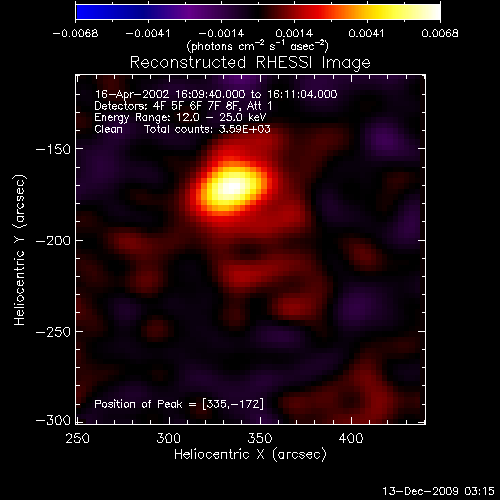500x500 pixels.
Task: Click the bright flare peak in the image
Action: [232, 187]
